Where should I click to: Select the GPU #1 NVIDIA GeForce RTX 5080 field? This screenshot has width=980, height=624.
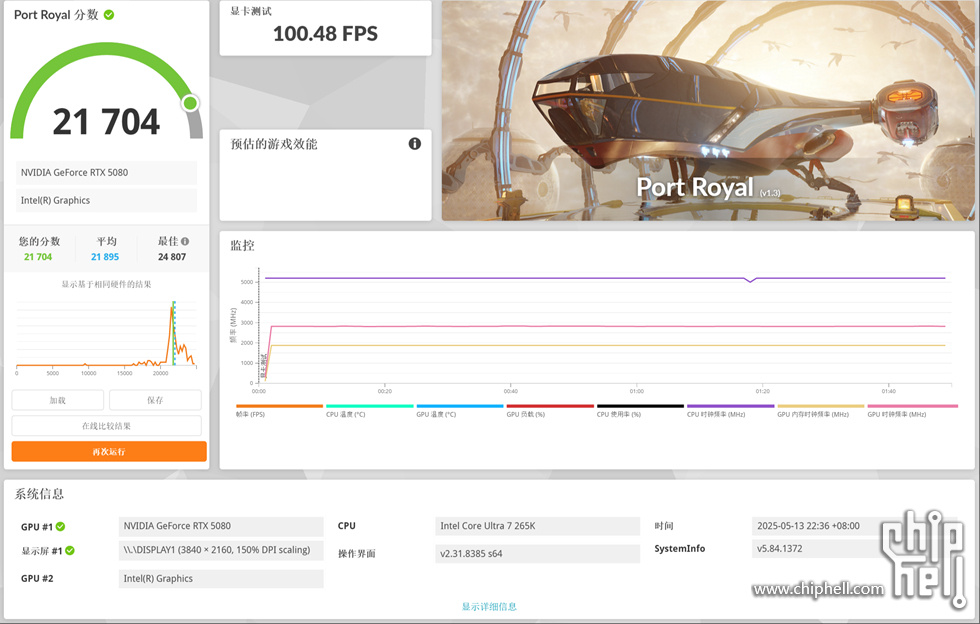[x=221, y=526]
